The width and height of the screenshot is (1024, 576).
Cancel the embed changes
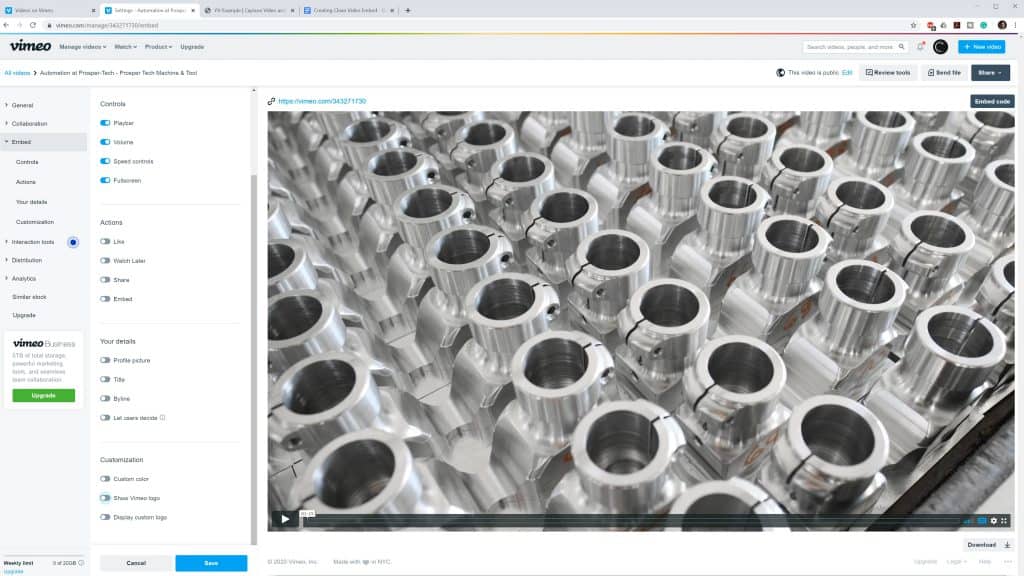(x=136, y=563)
